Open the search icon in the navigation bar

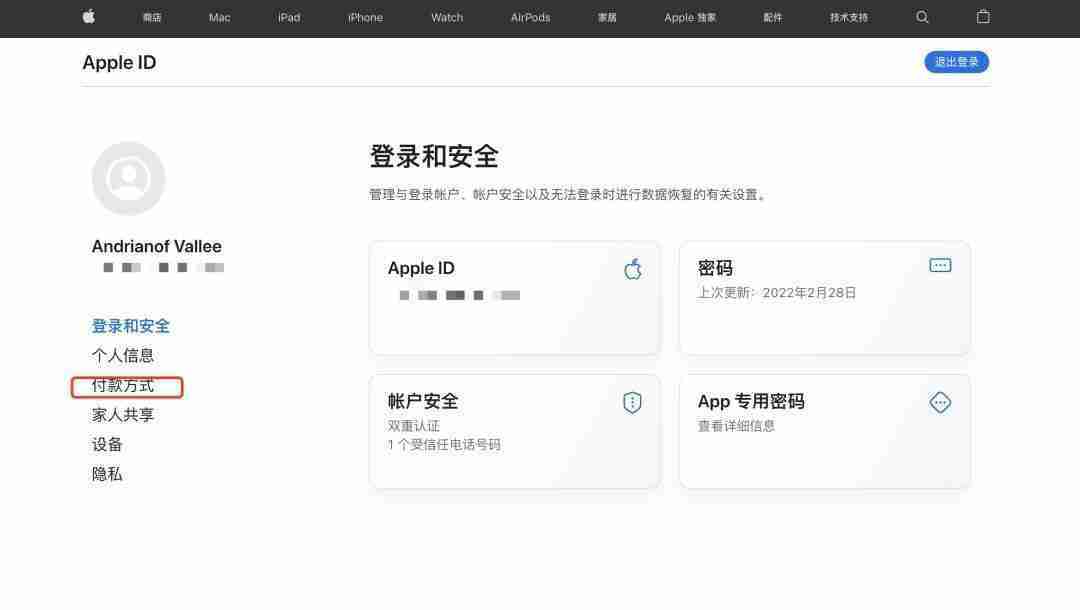[922, 17]
